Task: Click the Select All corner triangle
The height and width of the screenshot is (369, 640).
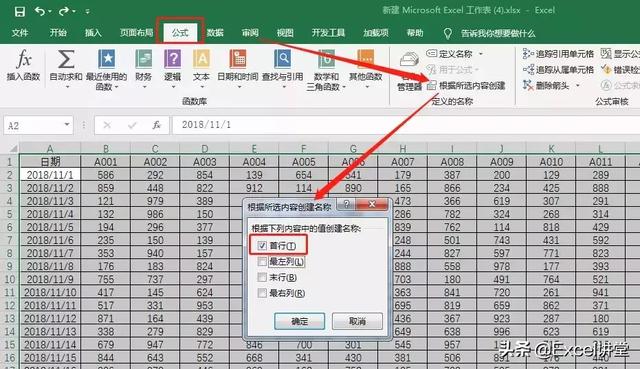Action: pyautogui.click(x=12, y=148)
